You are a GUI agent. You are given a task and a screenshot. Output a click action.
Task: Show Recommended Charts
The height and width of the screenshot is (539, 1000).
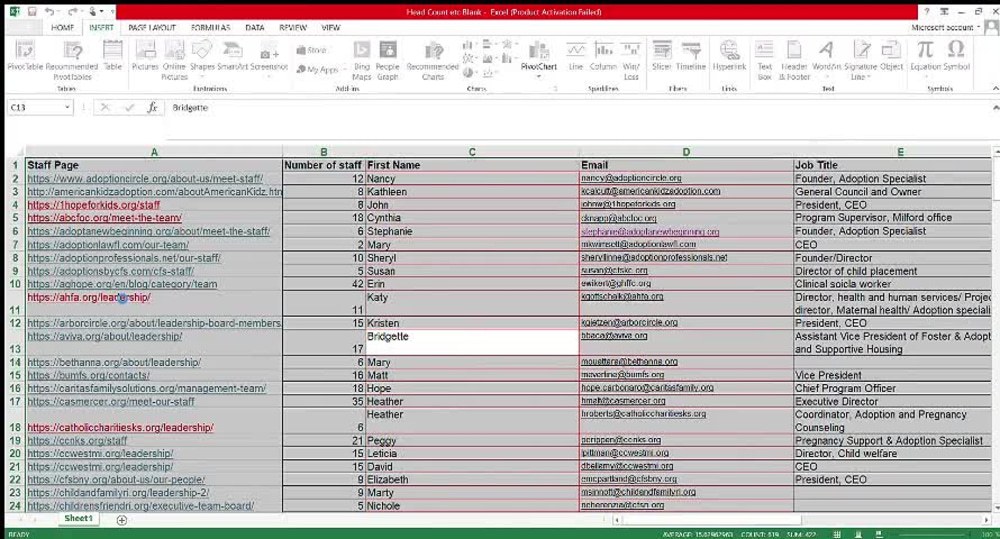click(433, 60)
